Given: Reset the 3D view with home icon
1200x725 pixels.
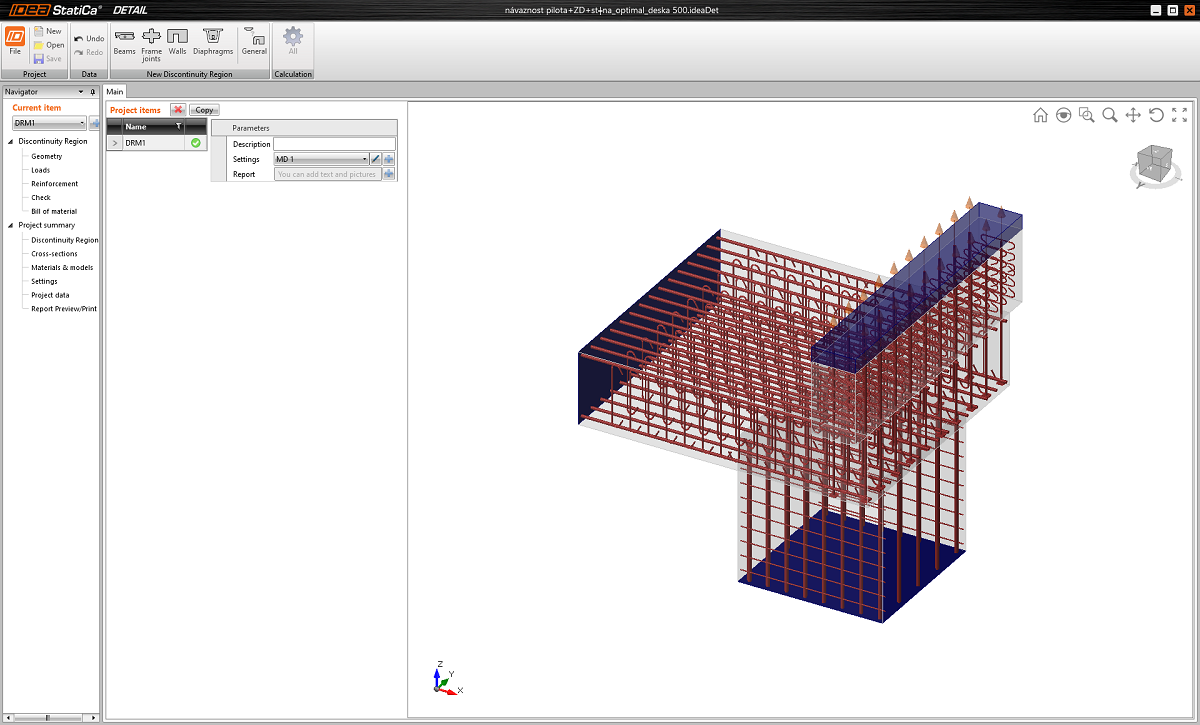Looking at the screenshot, I should [x=1040, y=115].
